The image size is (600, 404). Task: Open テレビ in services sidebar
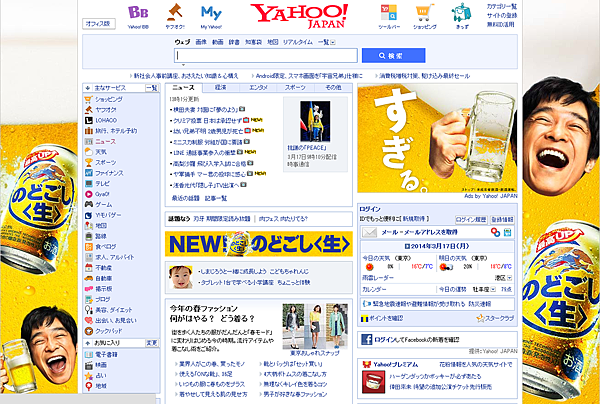coord(102,184)
